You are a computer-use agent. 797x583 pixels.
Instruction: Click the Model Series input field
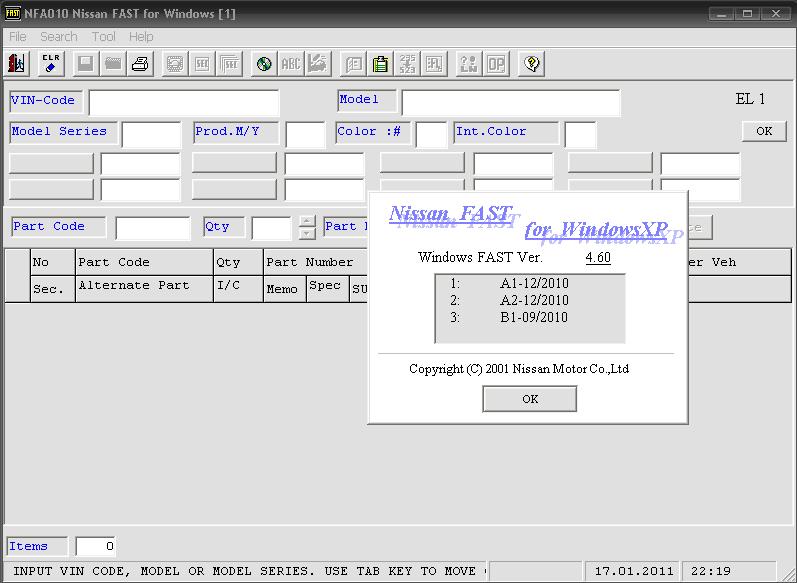coord(151,135)
